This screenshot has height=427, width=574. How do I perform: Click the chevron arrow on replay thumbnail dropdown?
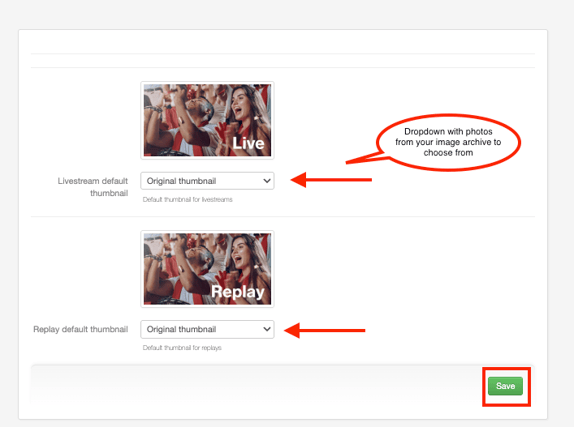point(267,329)
